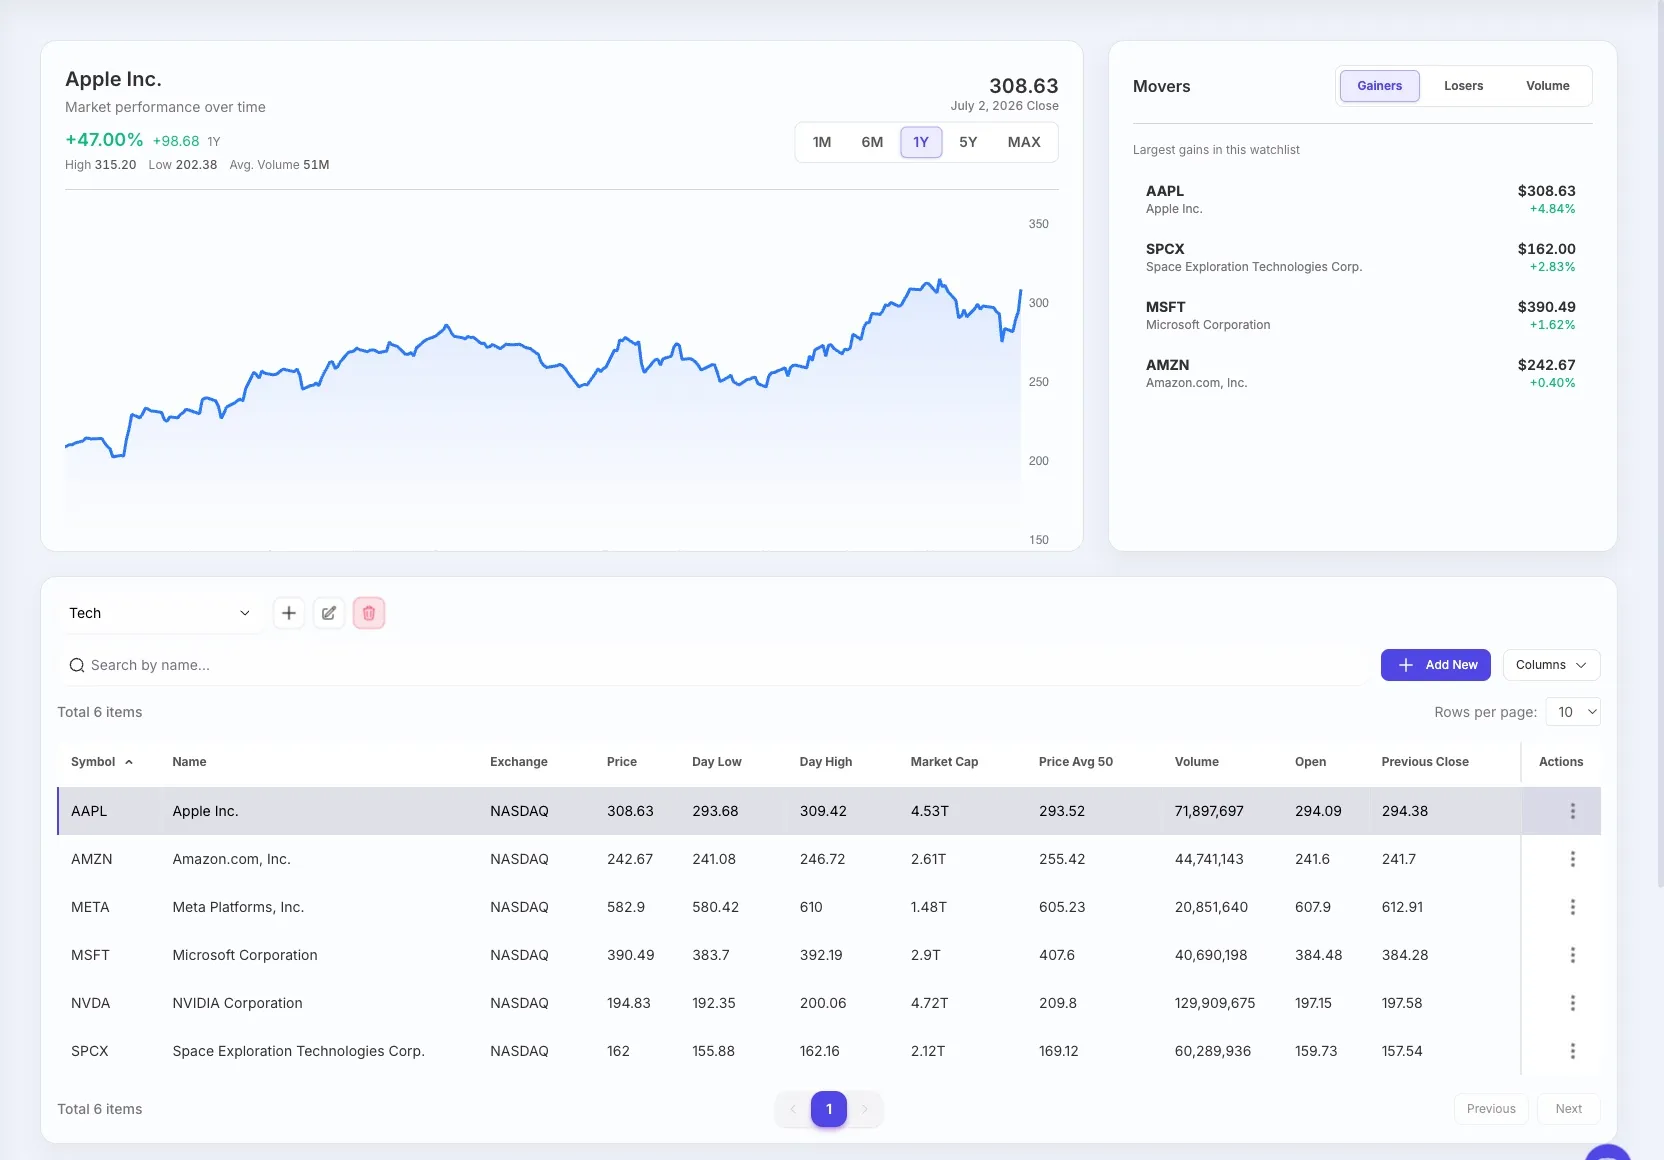Open the Columns dropdown

point(1551,665)
